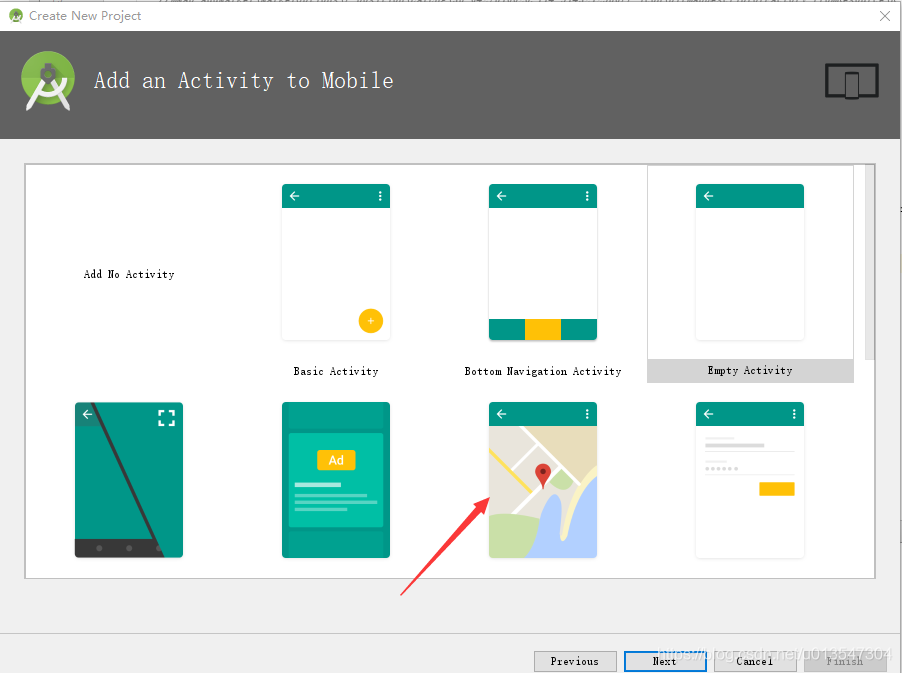The image size is (902, 673).
Task: Click the yellow floating action button in Basic Activity
Action: 370,321
